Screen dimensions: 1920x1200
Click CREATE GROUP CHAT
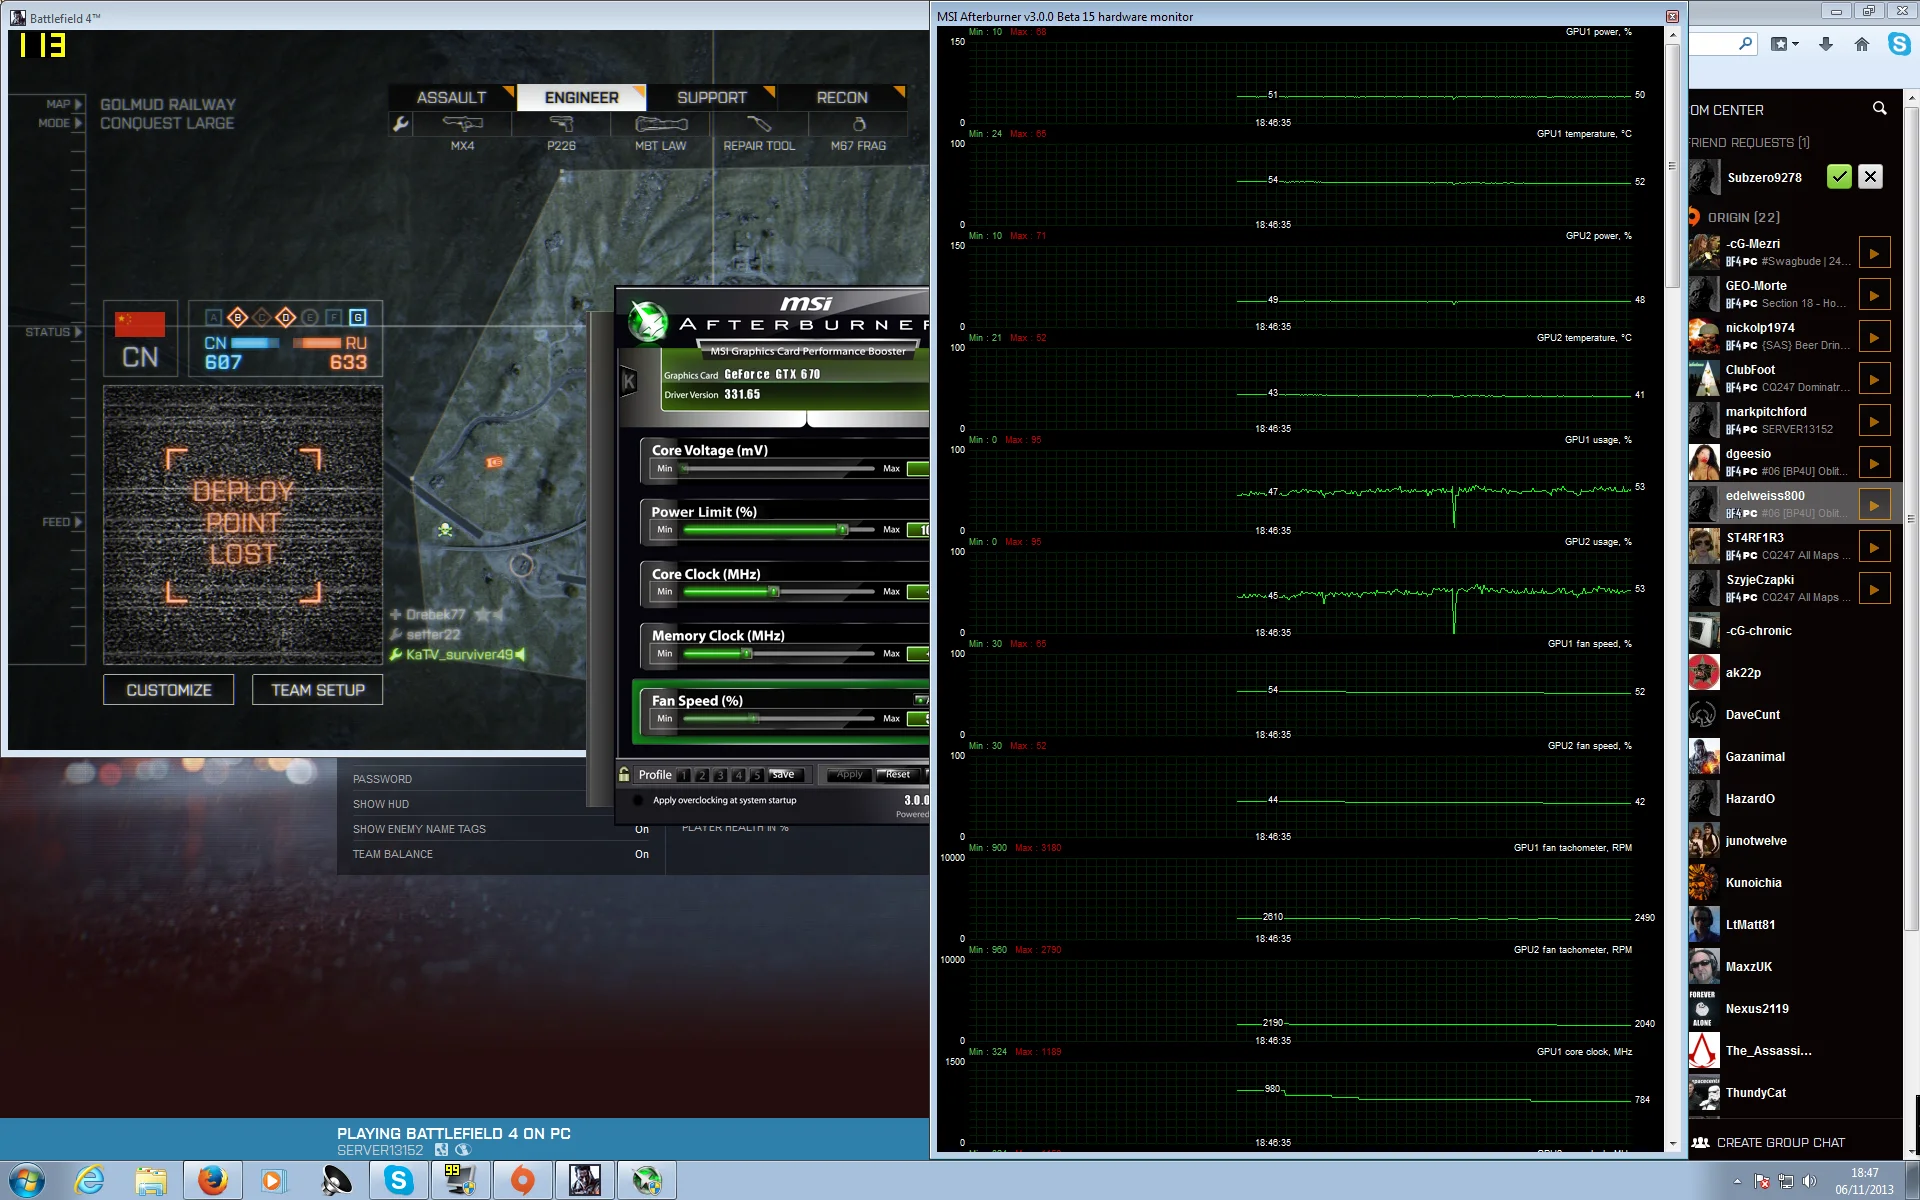tap(1769, 1142)
